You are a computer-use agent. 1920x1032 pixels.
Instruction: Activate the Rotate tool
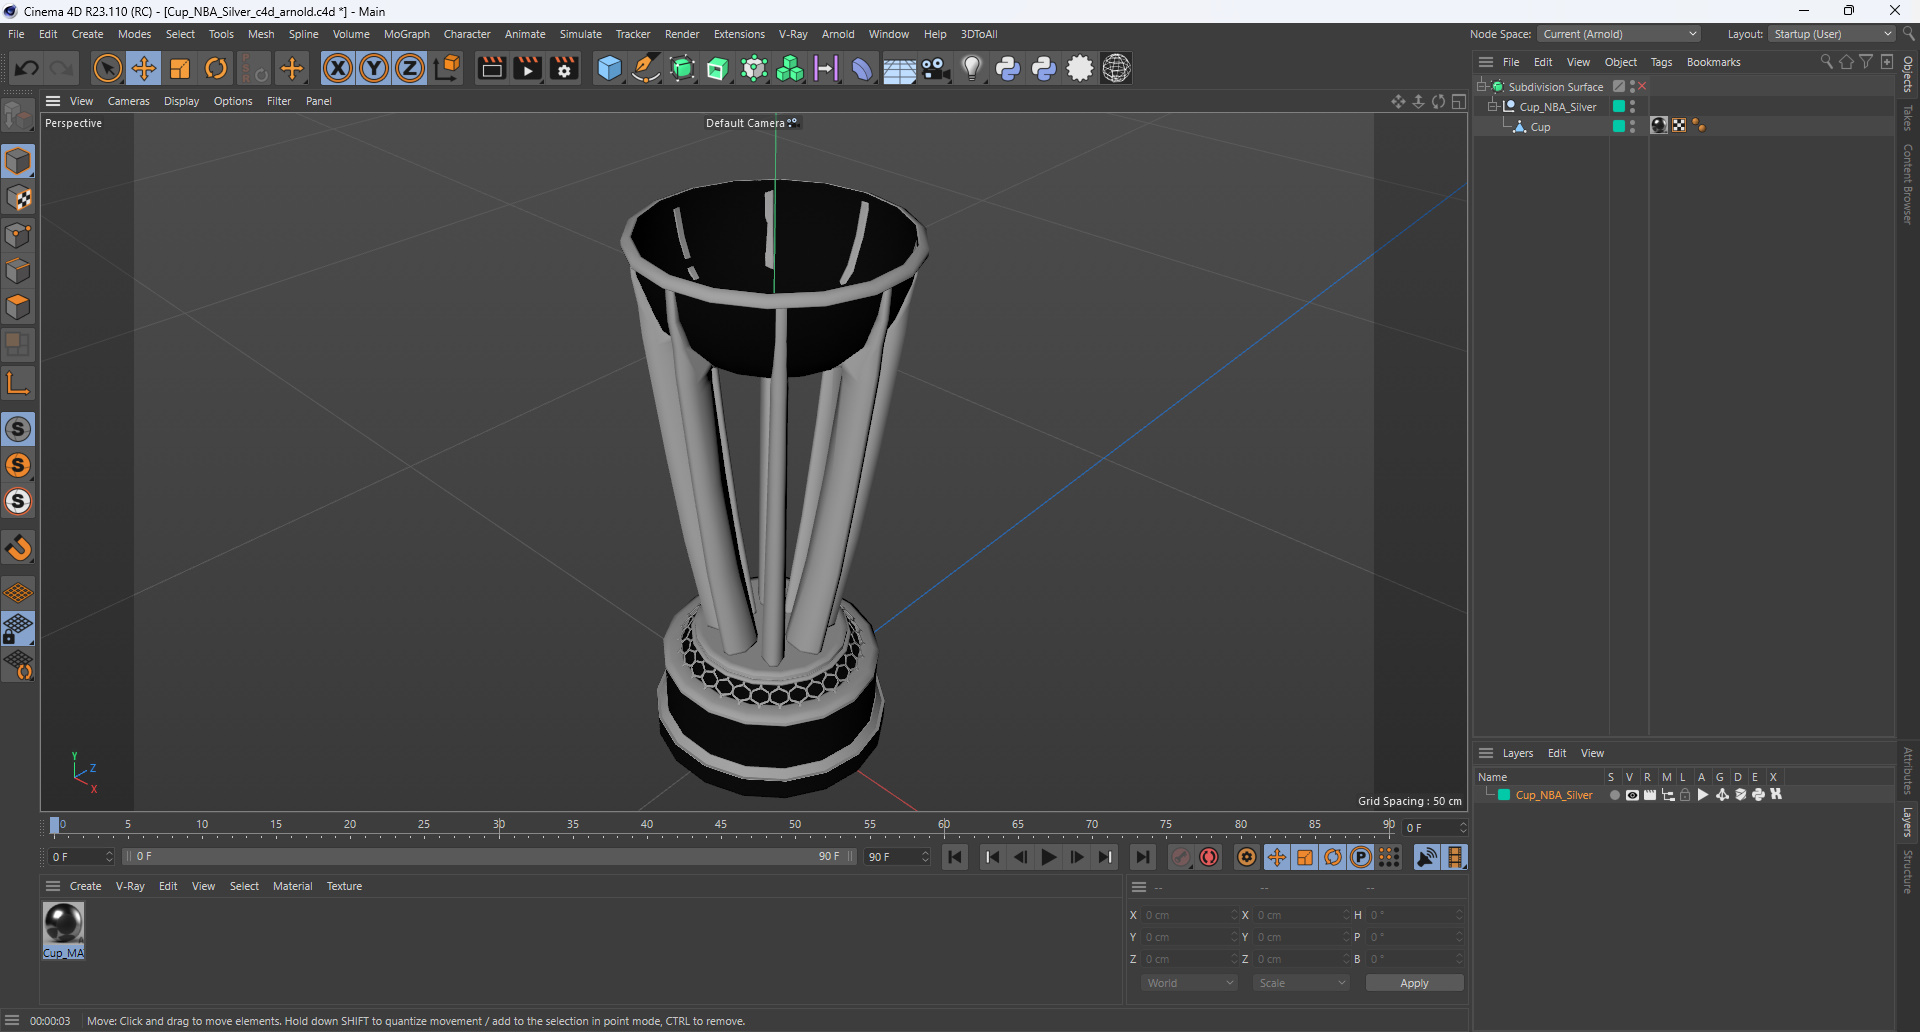[x=216, y=68]
